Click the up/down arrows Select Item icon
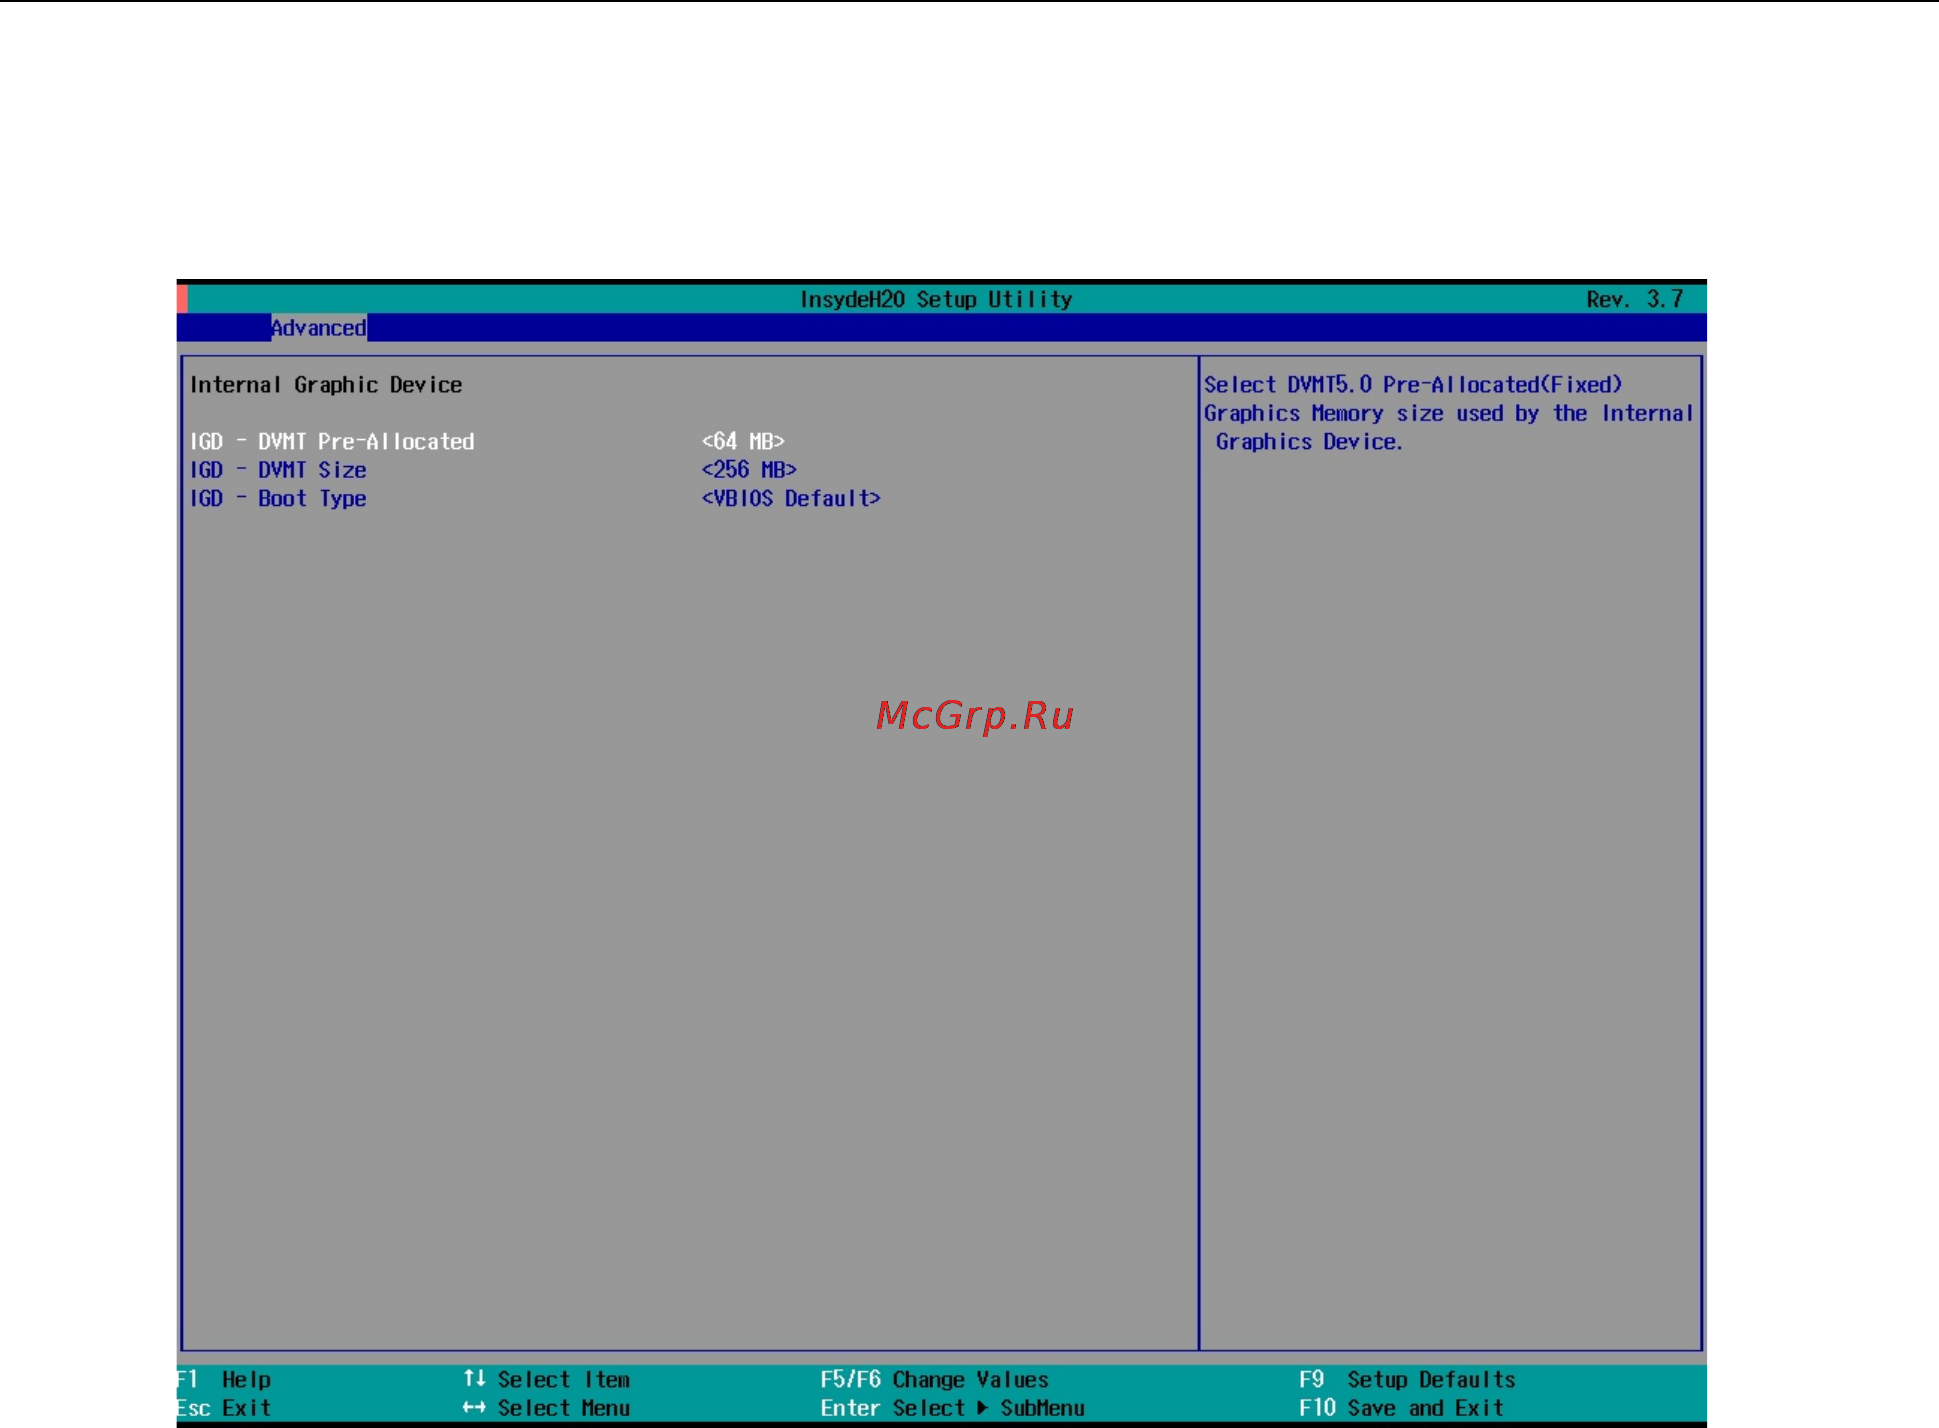The image size is (1939, 1428). pos(474,1379)
